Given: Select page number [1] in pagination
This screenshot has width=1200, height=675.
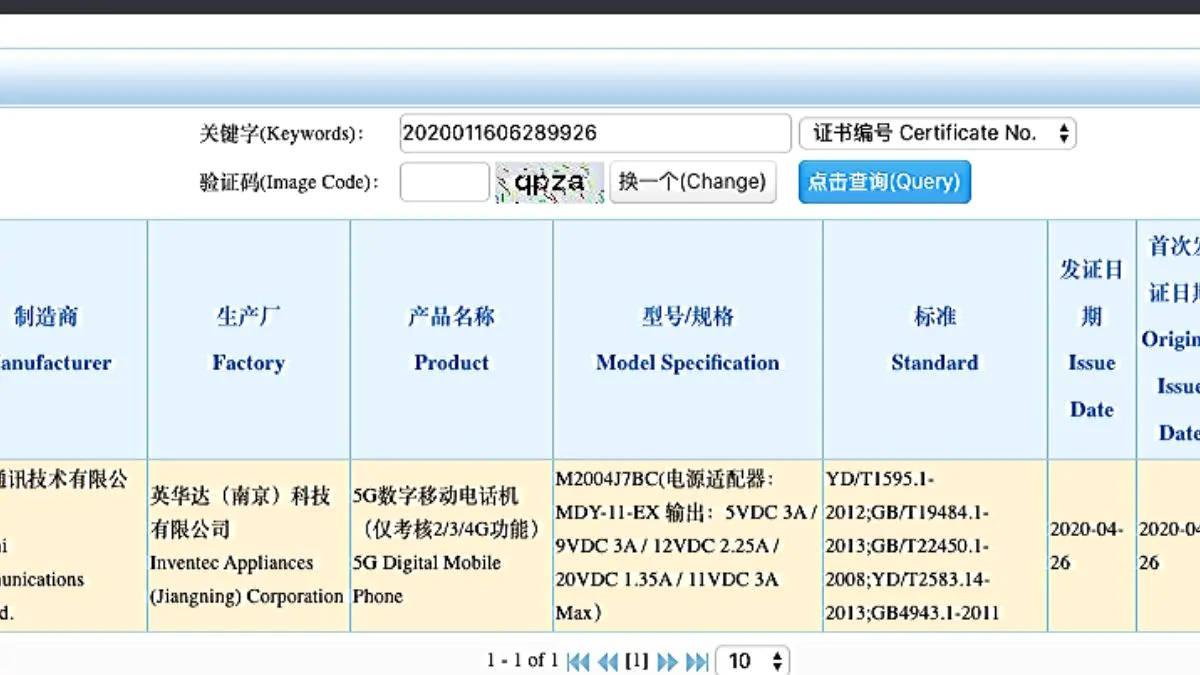Looking at the screenshot, I should pos(637,661).
